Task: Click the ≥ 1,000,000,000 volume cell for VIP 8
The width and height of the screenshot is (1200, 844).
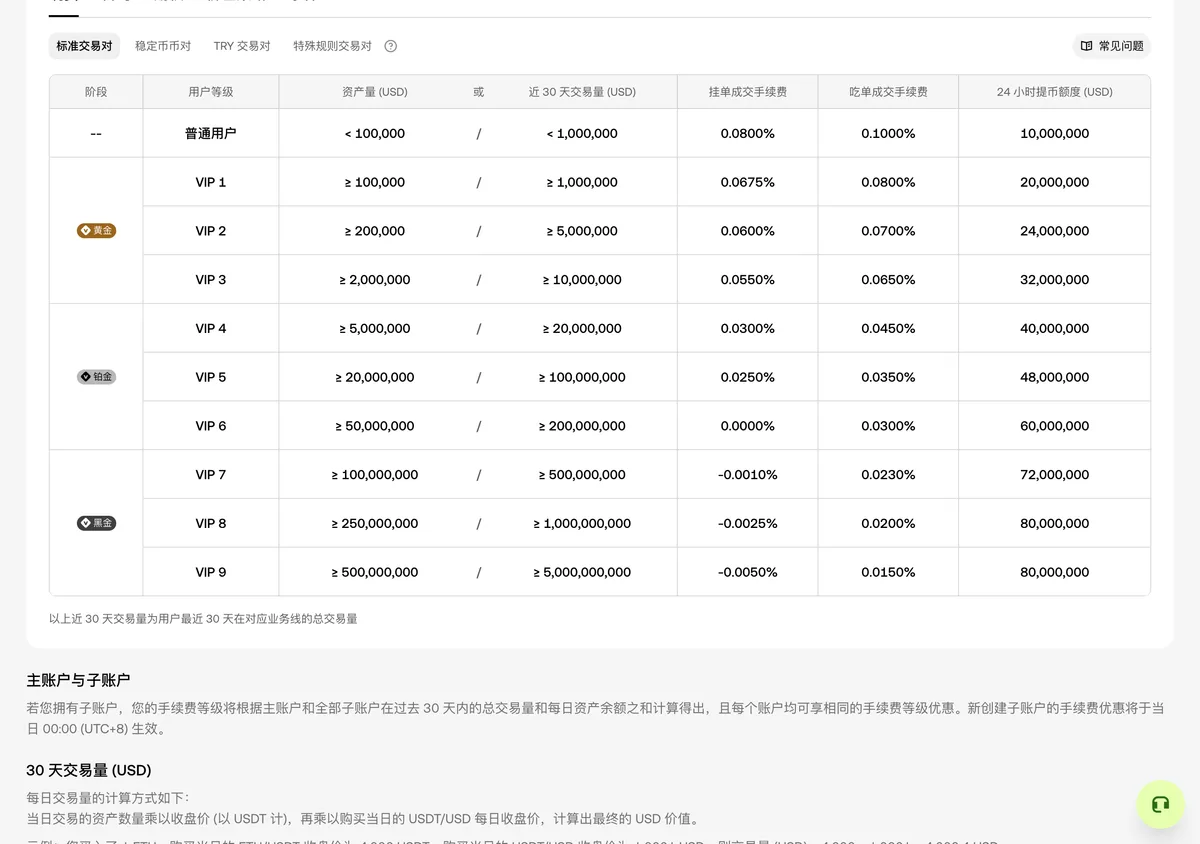Action: [582, 523]
